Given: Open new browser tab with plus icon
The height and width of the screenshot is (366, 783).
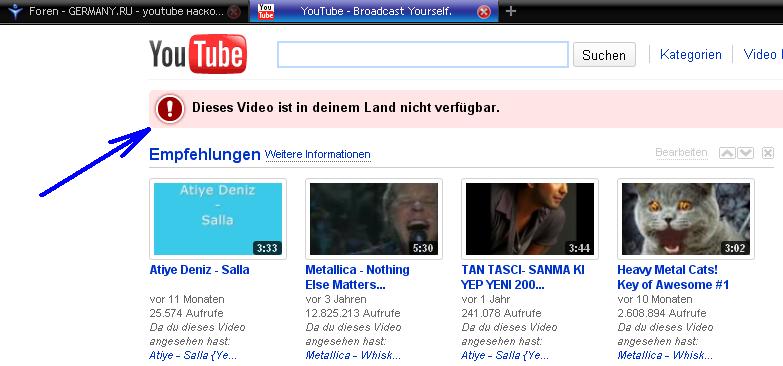Looking at the screenshot, I should pyautogui.click(x=510, y=11).
